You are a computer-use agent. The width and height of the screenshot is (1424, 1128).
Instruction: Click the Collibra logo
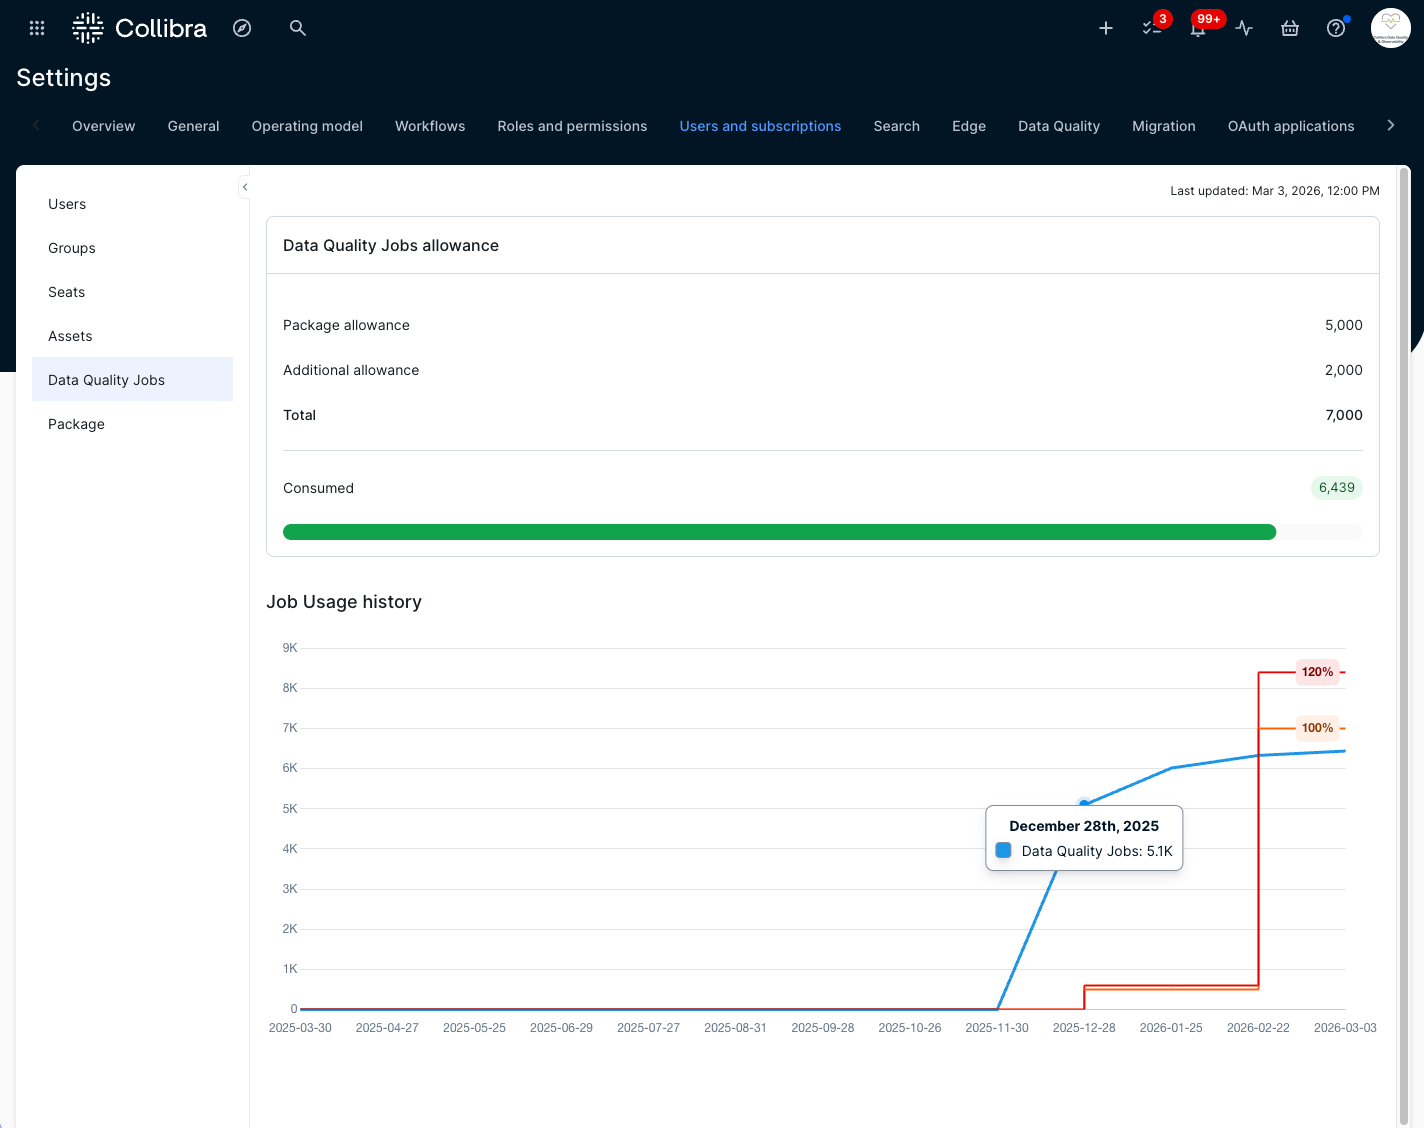(140, 28)
